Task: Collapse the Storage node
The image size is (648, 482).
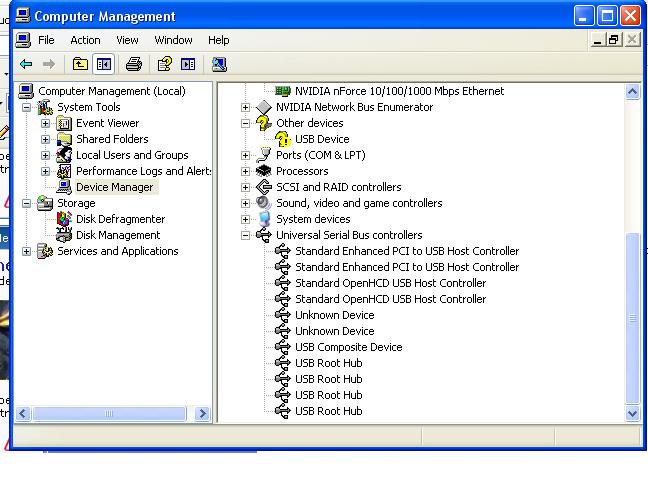Action: (x=26, y=203)
